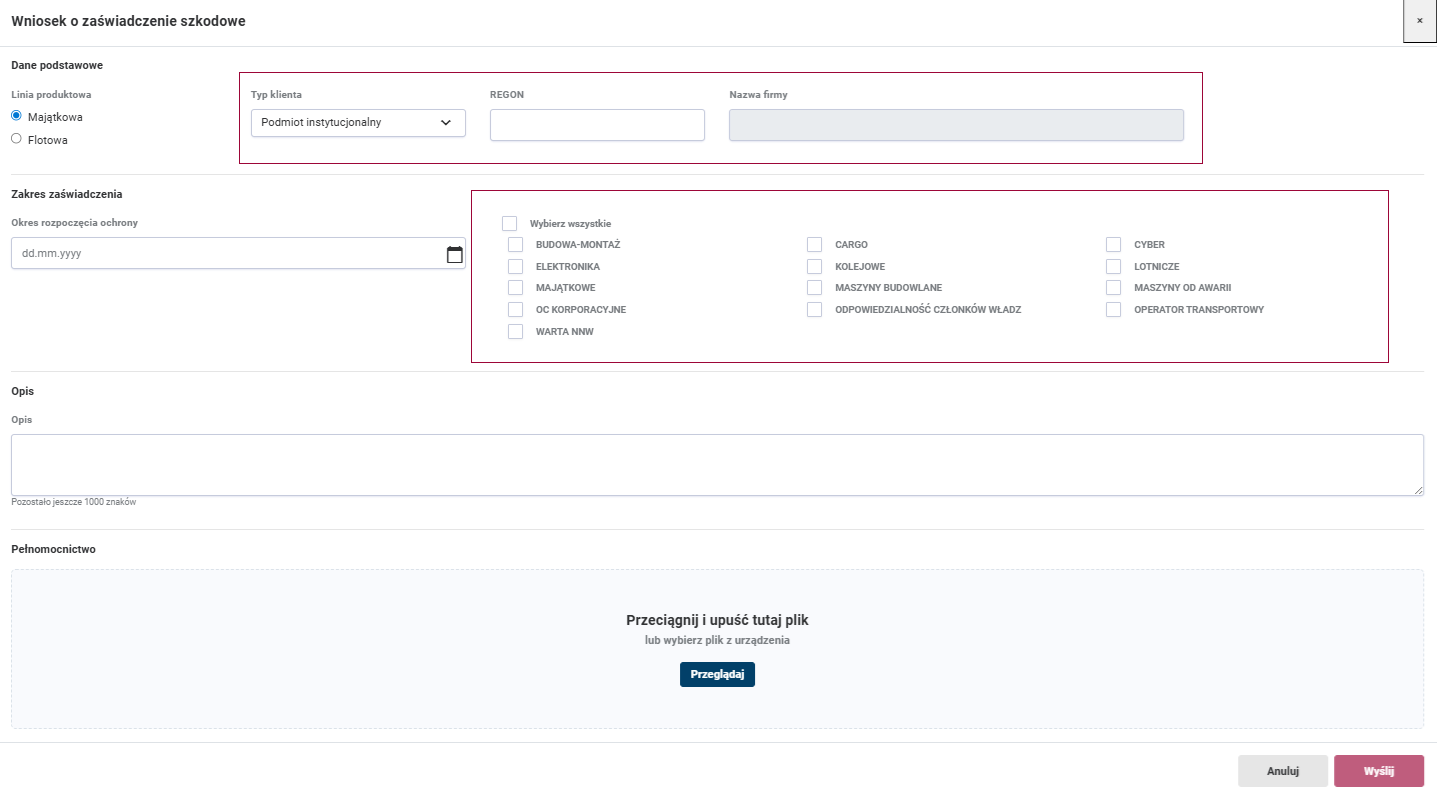Tick the OPERATOR TRANSPORTOWY checkbox
The height and width of the screenshot is (797, 1439).
click(x=1114, y=310)
